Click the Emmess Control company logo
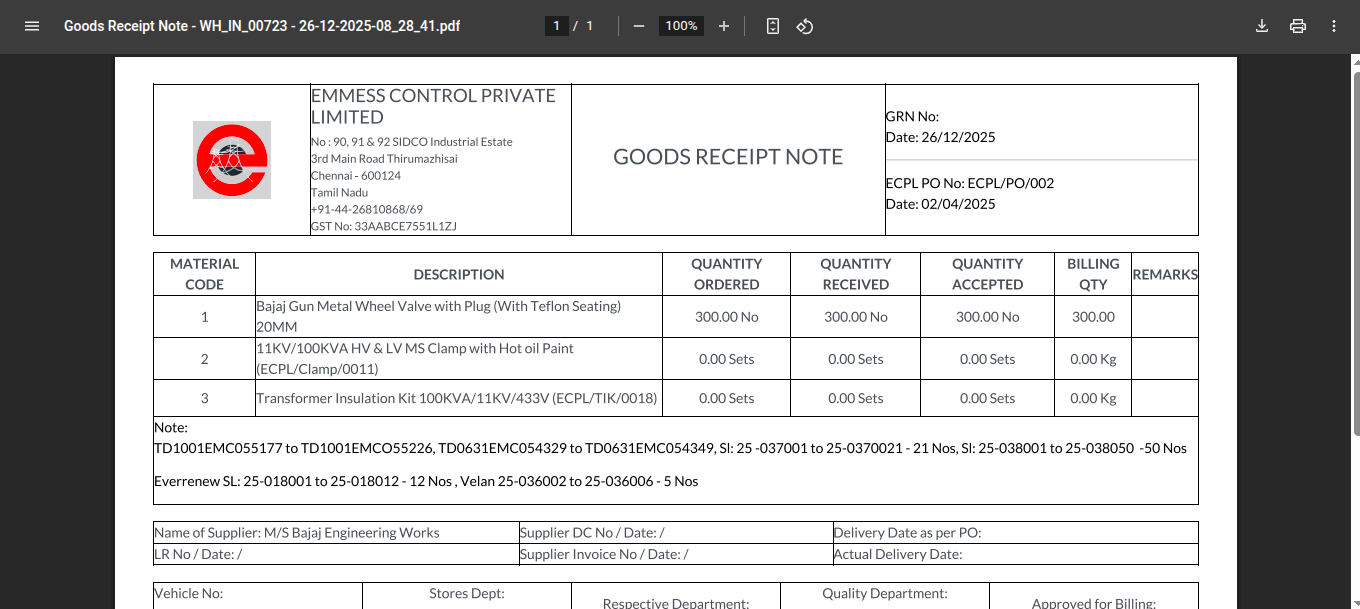Image resolution: width=1360 pixels, height=609 pixels. [232, 160]
